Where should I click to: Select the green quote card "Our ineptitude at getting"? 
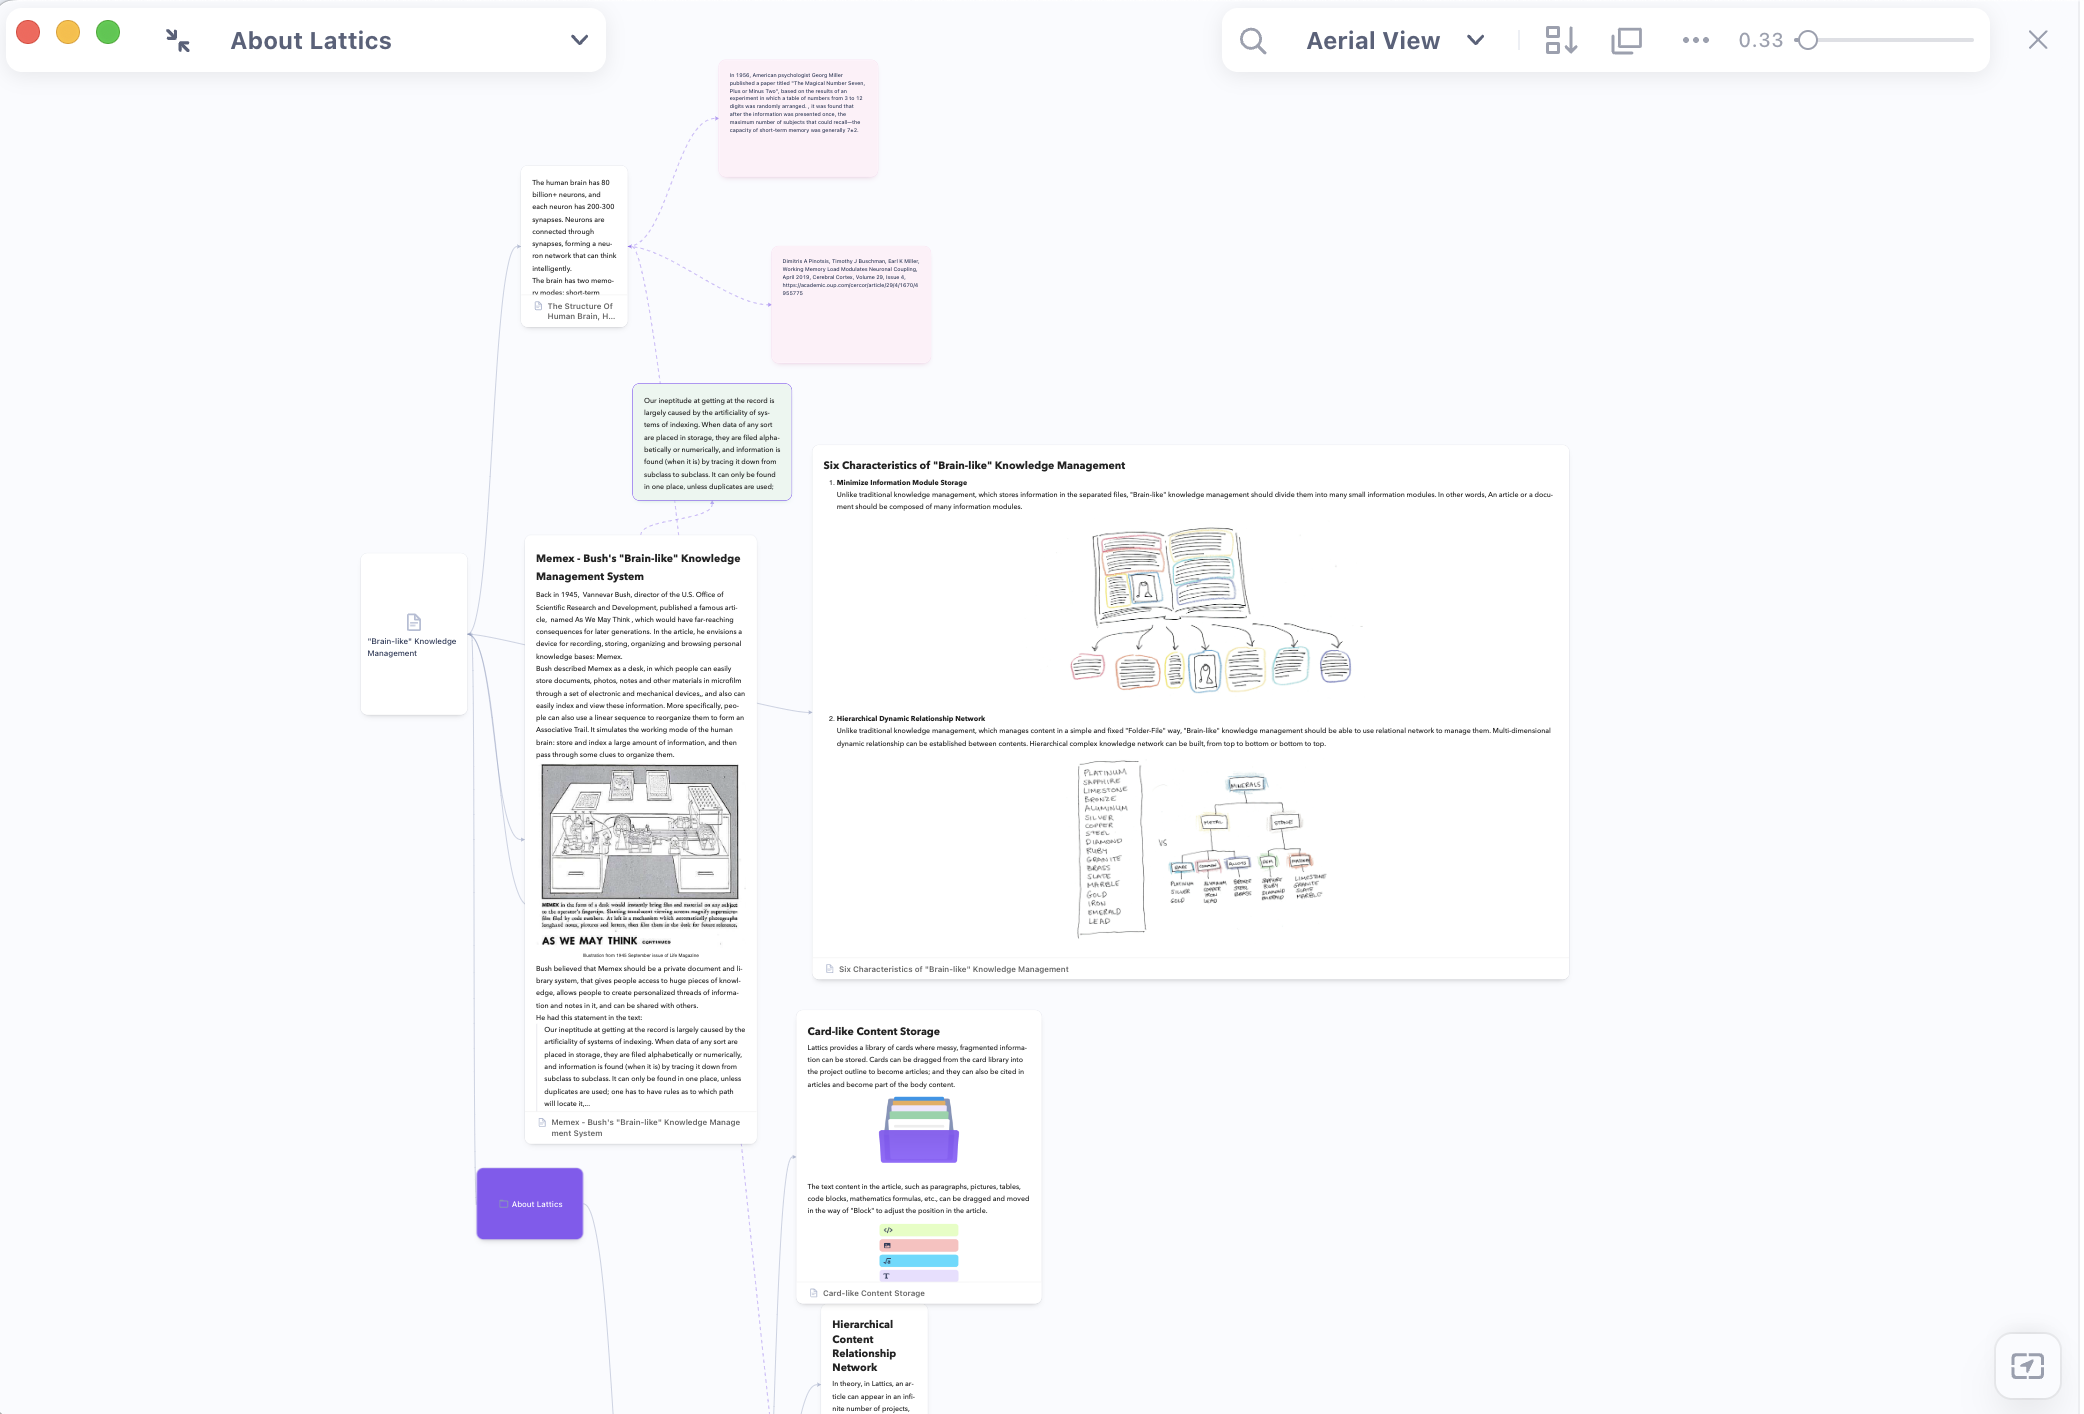point(712,442)
